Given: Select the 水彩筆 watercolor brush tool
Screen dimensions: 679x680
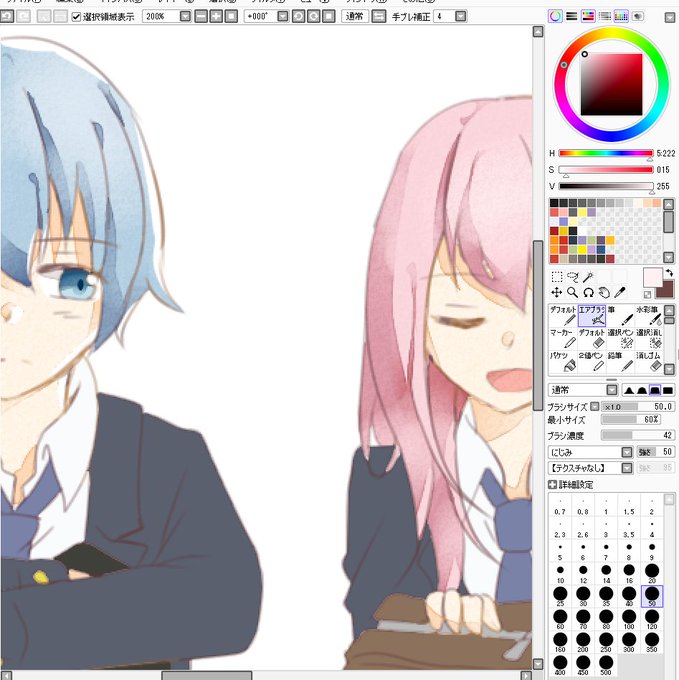Looking at the screenshot, I should click(x=649, y=315).
